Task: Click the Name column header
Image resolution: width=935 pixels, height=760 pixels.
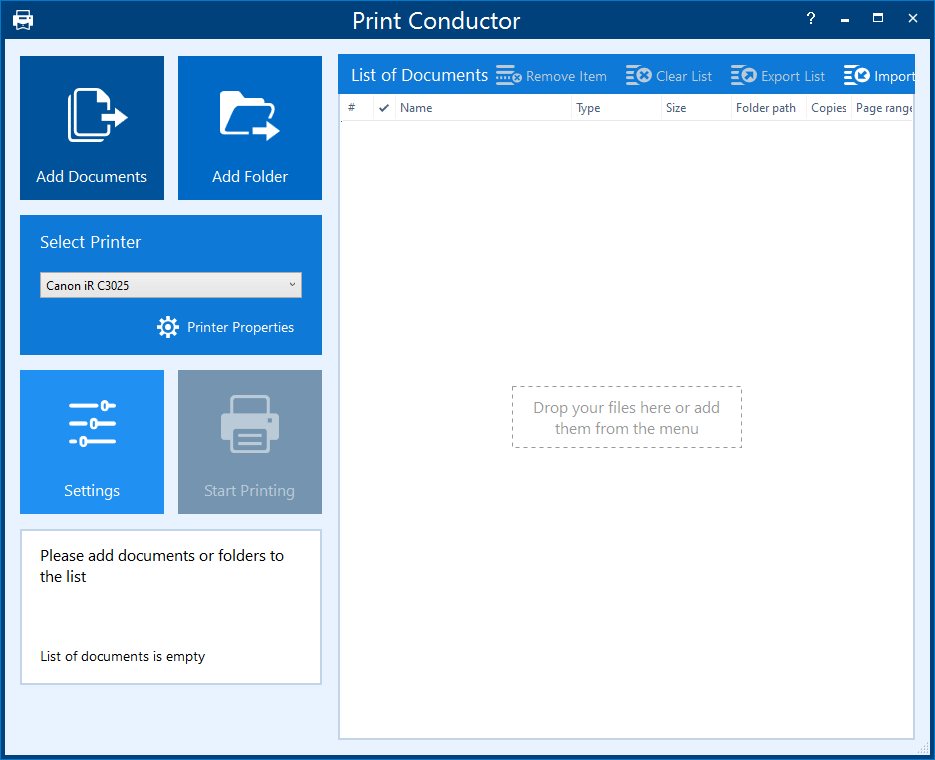Action: (x=417, y=107)
